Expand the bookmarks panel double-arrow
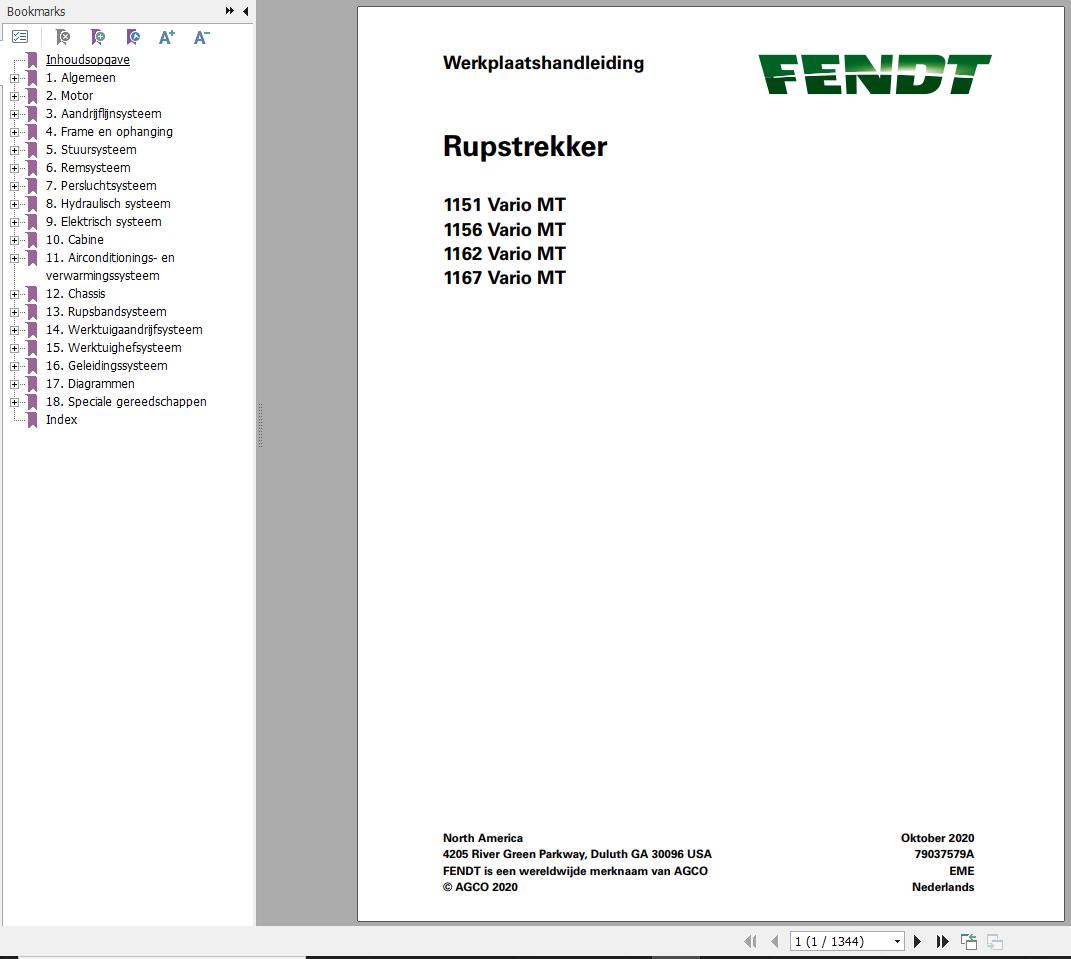 (230, 11)
